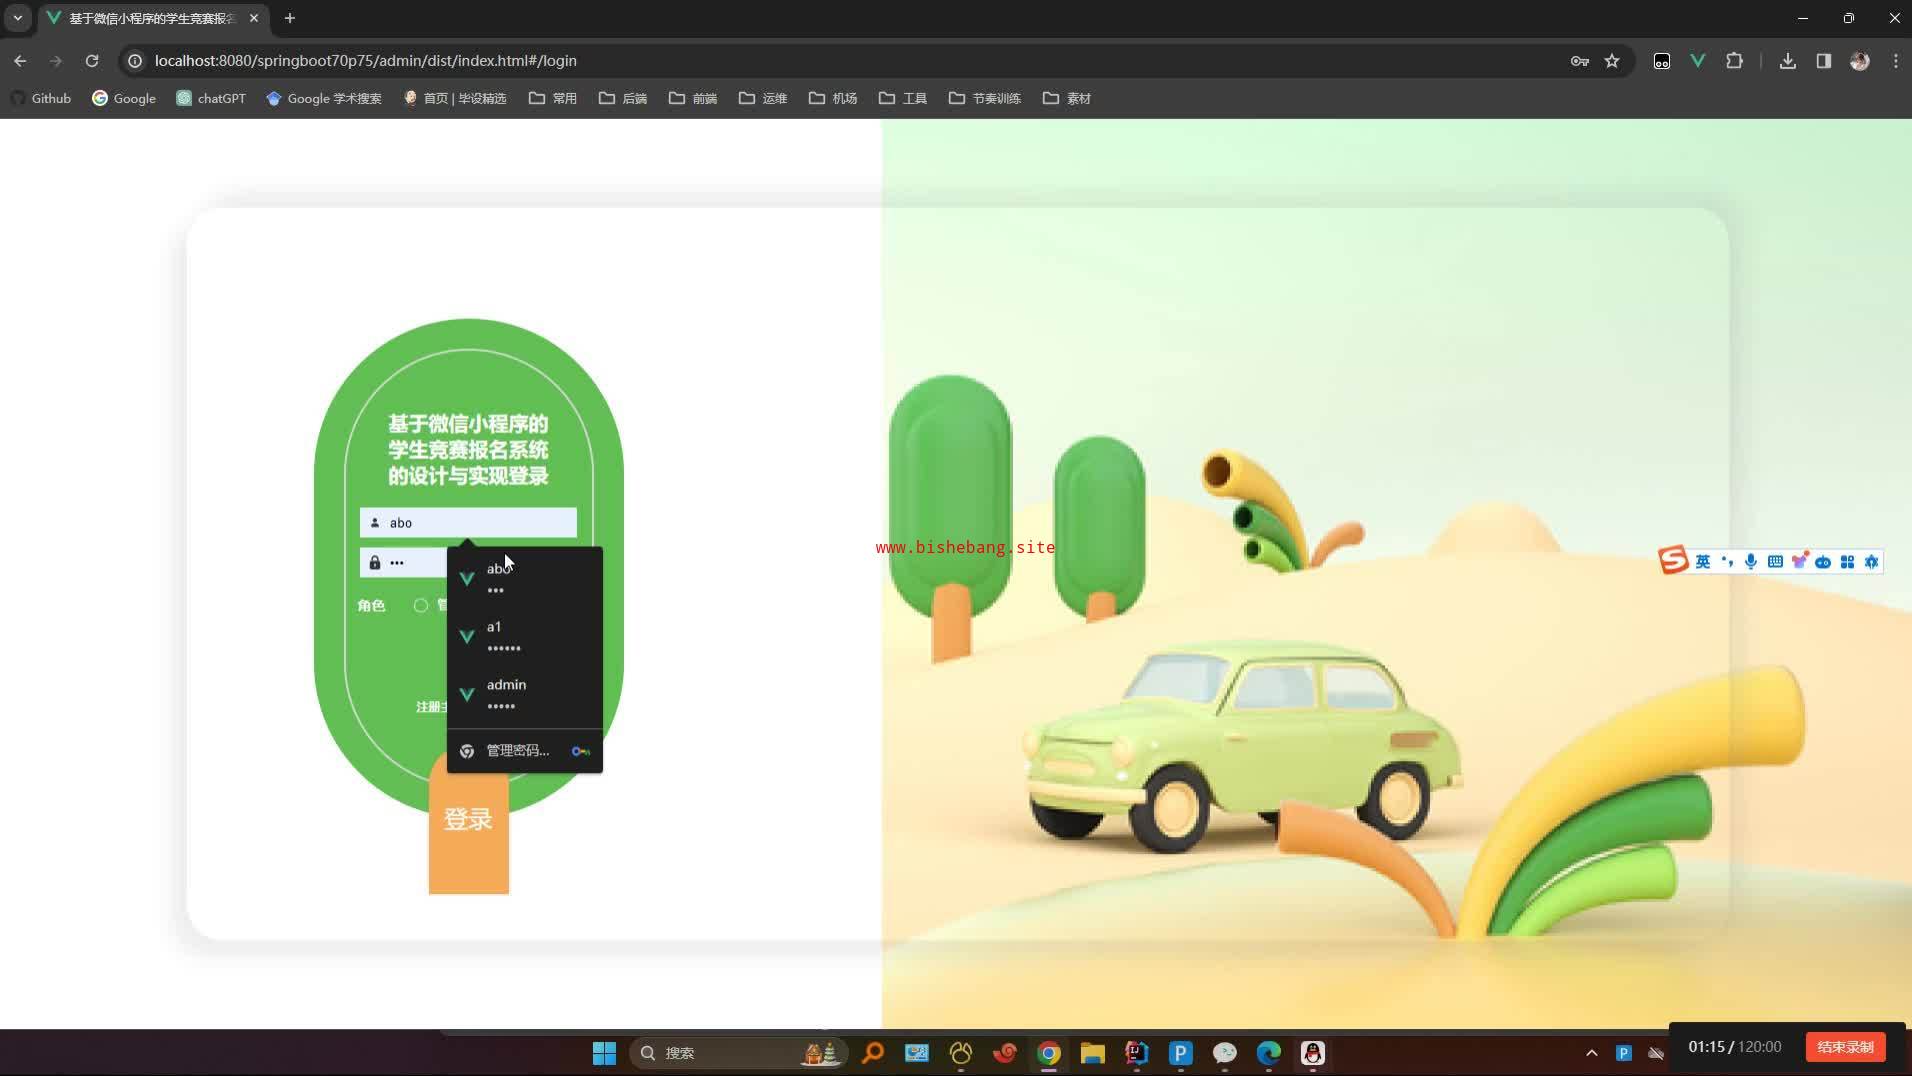Open the Vue devtools extension icon

coord(1697,61)
